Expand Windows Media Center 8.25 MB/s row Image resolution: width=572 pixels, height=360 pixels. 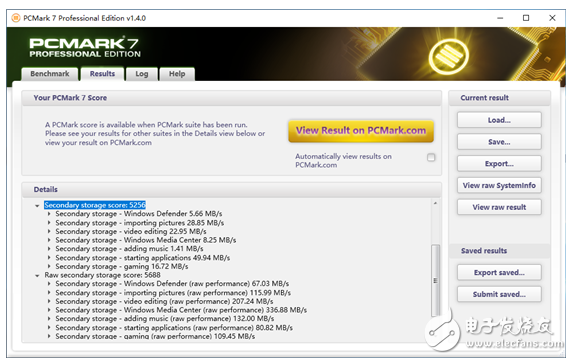(49, 240)
